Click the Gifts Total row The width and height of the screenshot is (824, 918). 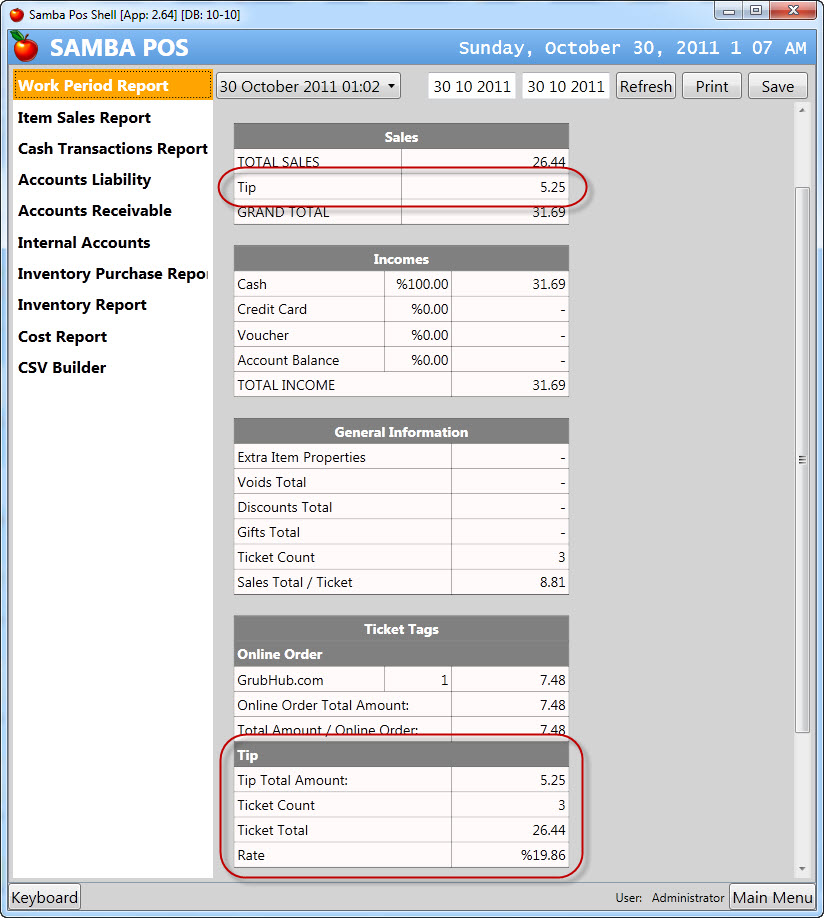point(401,532)
